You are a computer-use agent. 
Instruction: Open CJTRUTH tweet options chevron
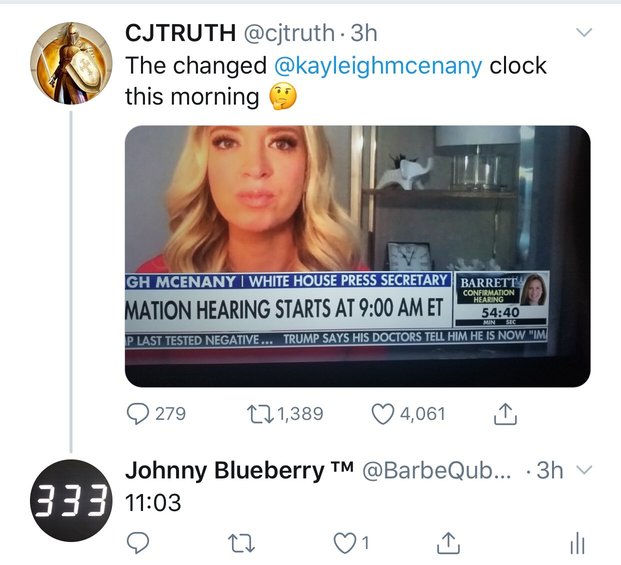point(584,32)
